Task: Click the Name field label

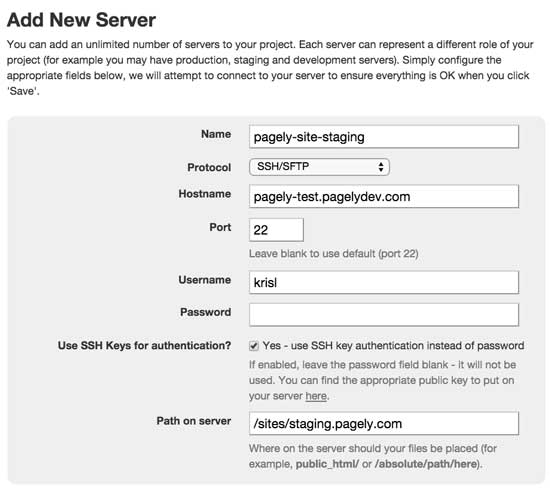Action: 216,134
